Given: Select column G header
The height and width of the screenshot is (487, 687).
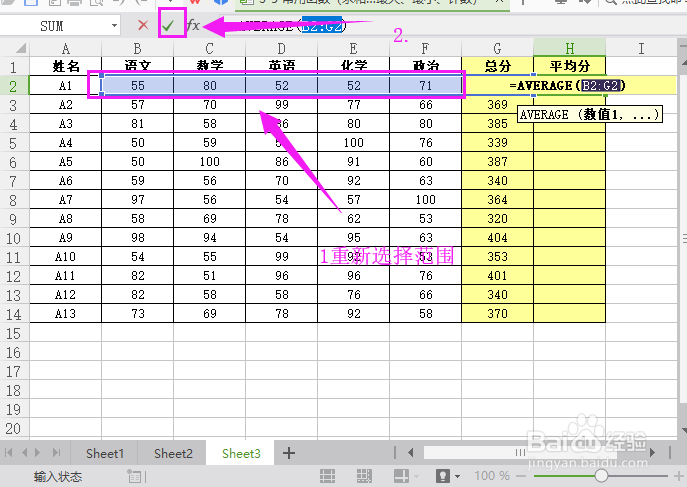Looking at the screenshot, I should (497, 48).
